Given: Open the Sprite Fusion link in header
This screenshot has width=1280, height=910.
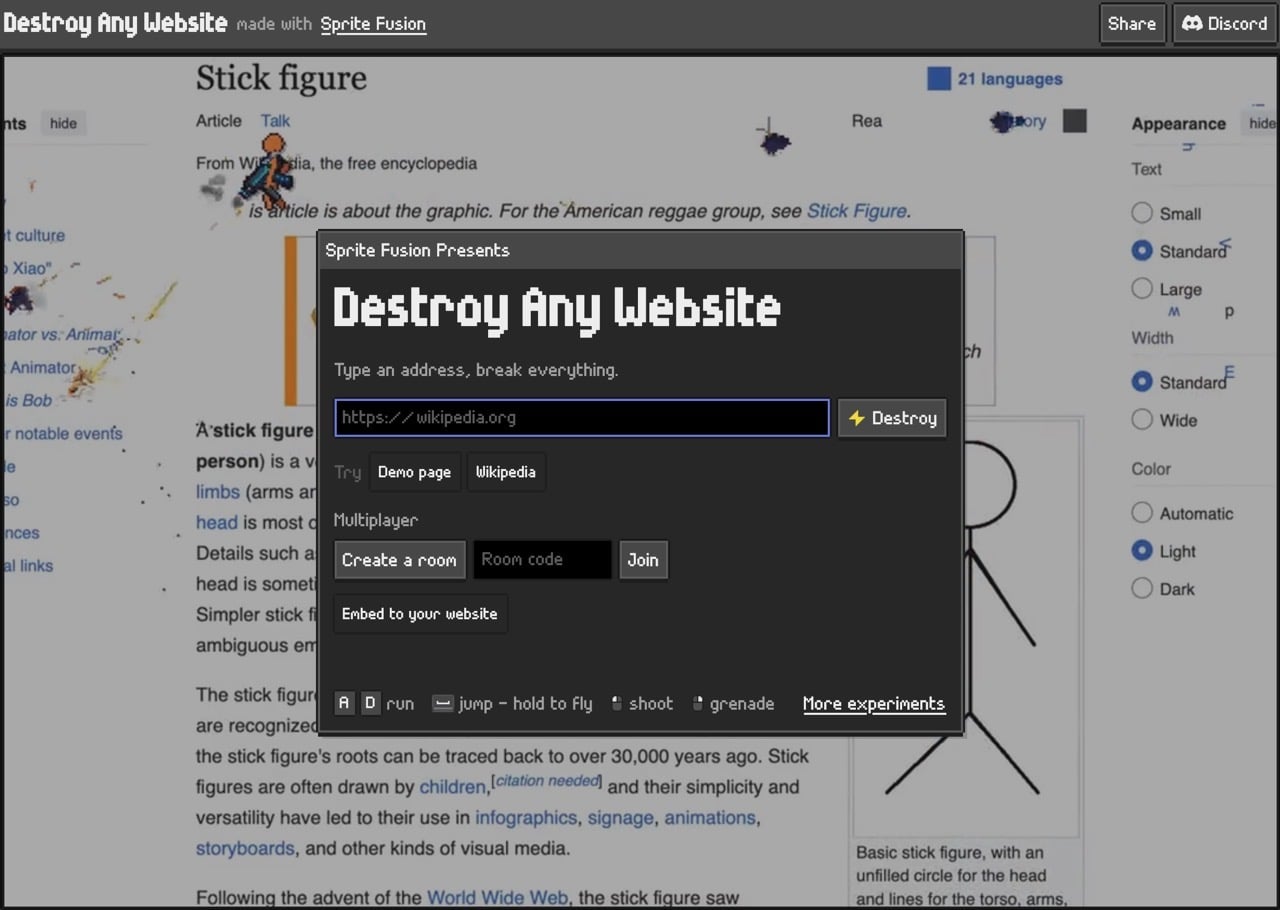Looking at the screenshot, I should tap(373, 24).
